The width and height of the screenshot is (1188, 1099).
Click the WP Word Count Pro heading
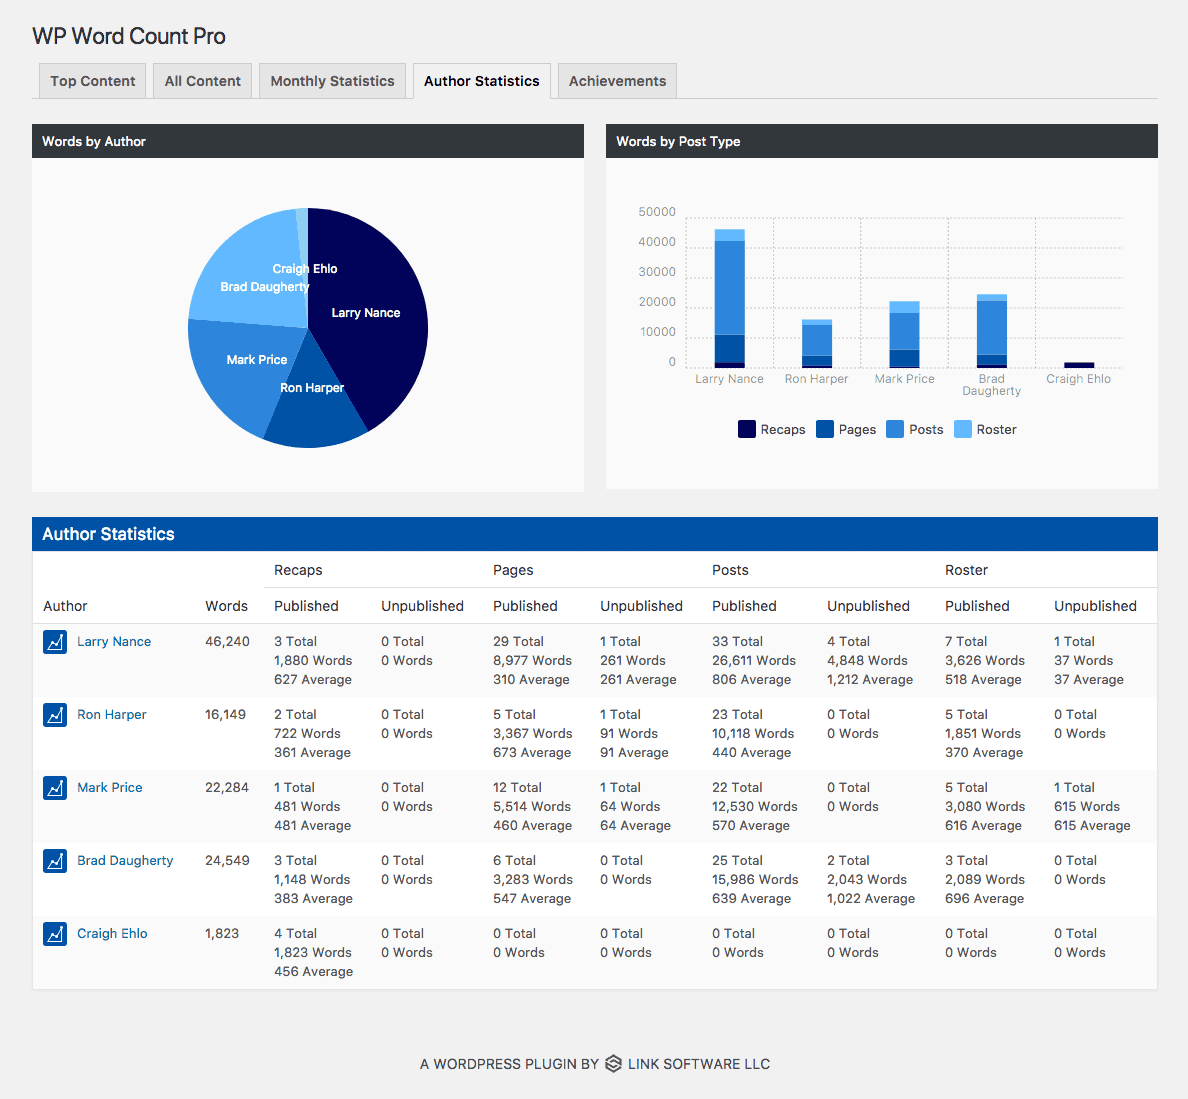click(129, 36)
